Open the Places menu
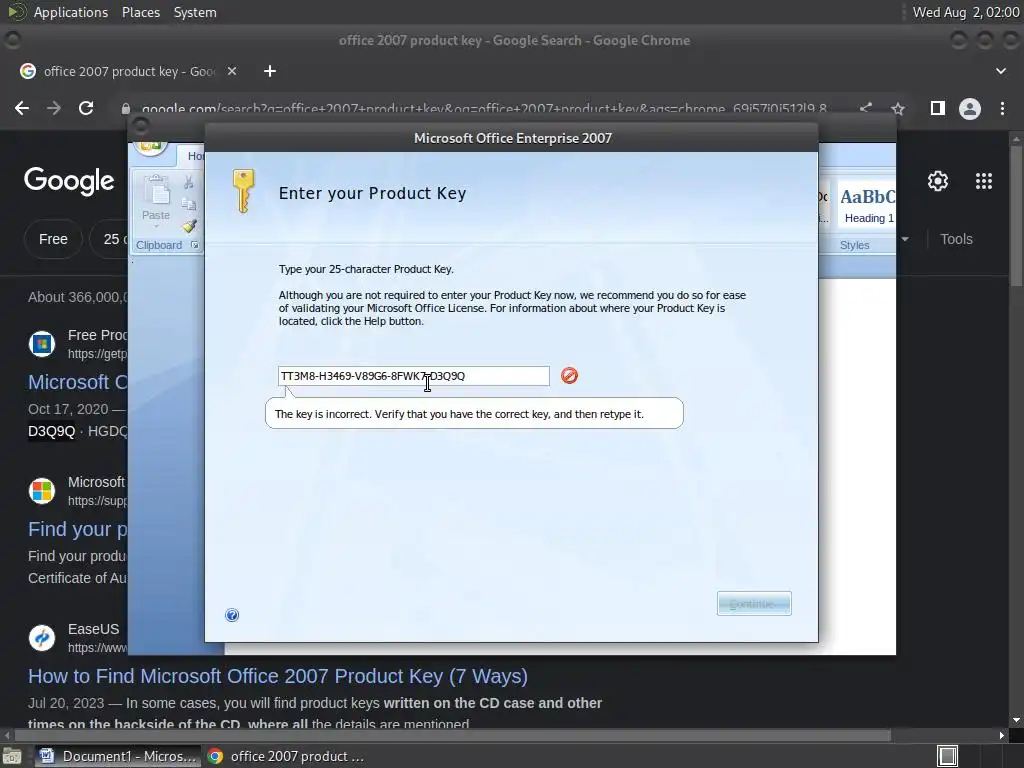The image size is (1024, 768). click(x=140, y=12)
